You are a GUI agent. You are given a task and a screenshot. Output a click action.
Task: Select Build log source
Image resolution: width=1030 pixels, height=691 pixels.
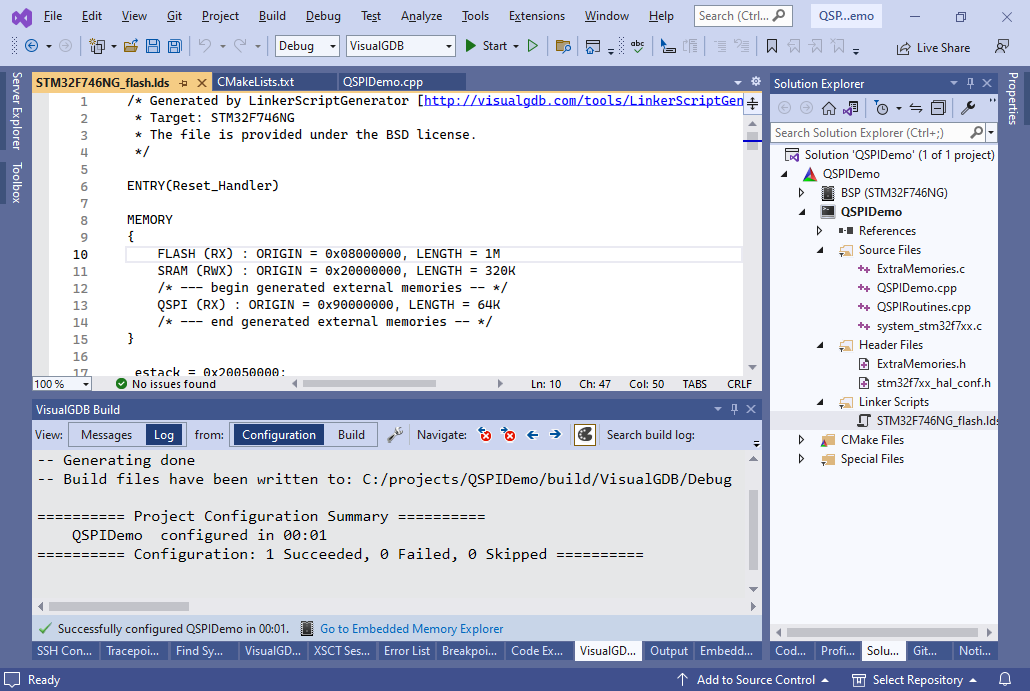click(x=351, y=435)
